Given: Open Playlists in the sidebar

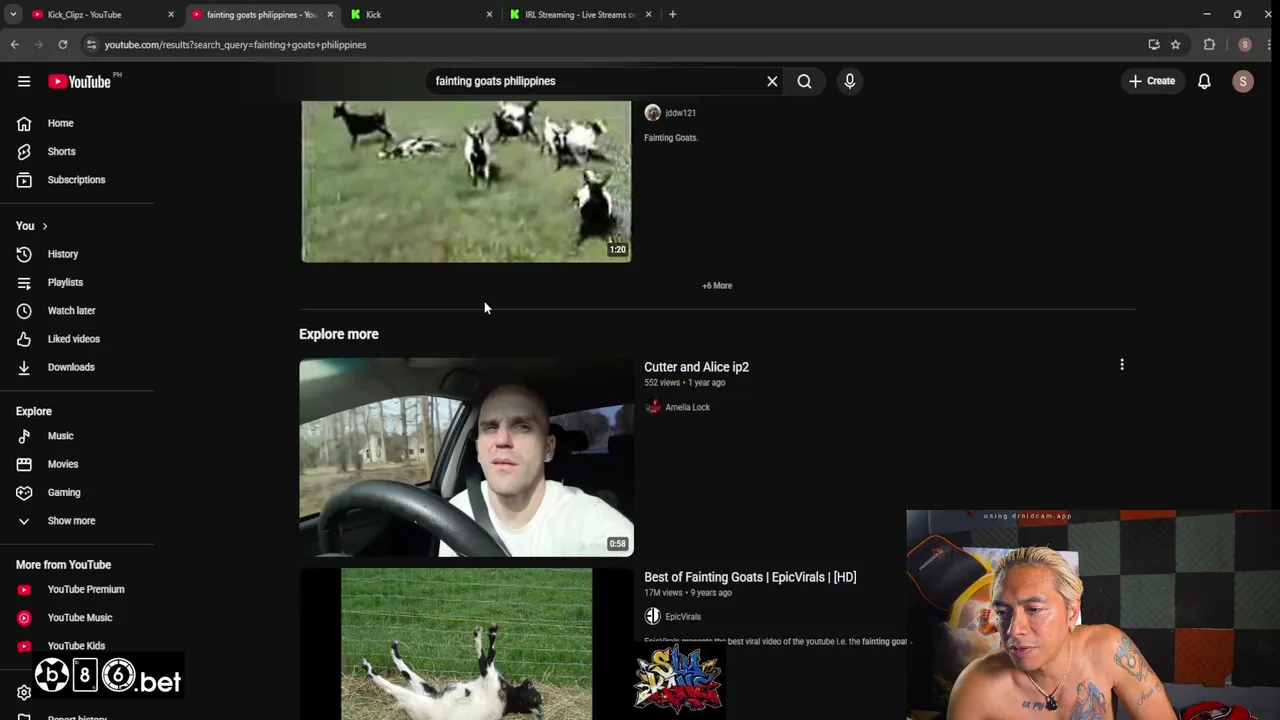Looking at the screenshot, I should 65,282.
